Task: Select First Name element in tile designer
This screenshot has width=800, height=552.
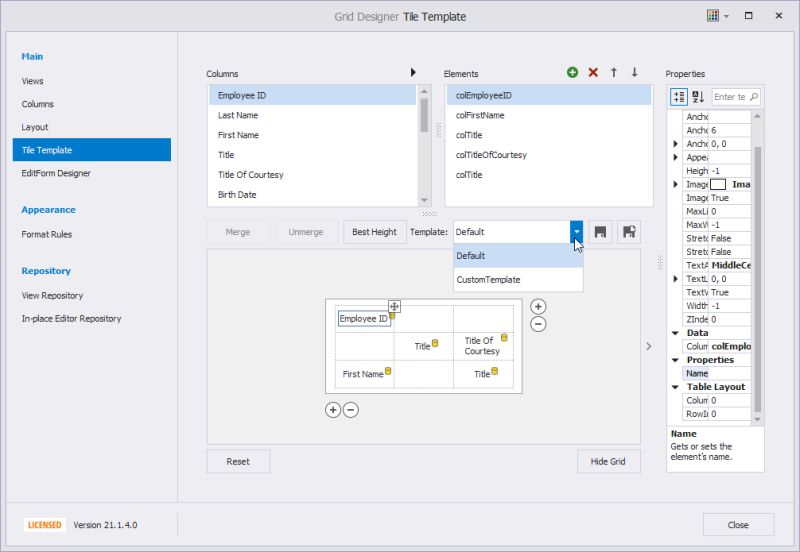Action: coord(363,374)
